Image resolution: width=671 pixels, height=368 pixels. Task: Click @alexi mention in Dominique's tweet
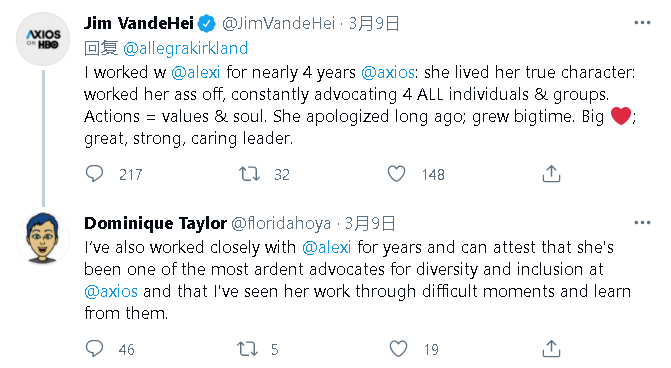point(327,247)
